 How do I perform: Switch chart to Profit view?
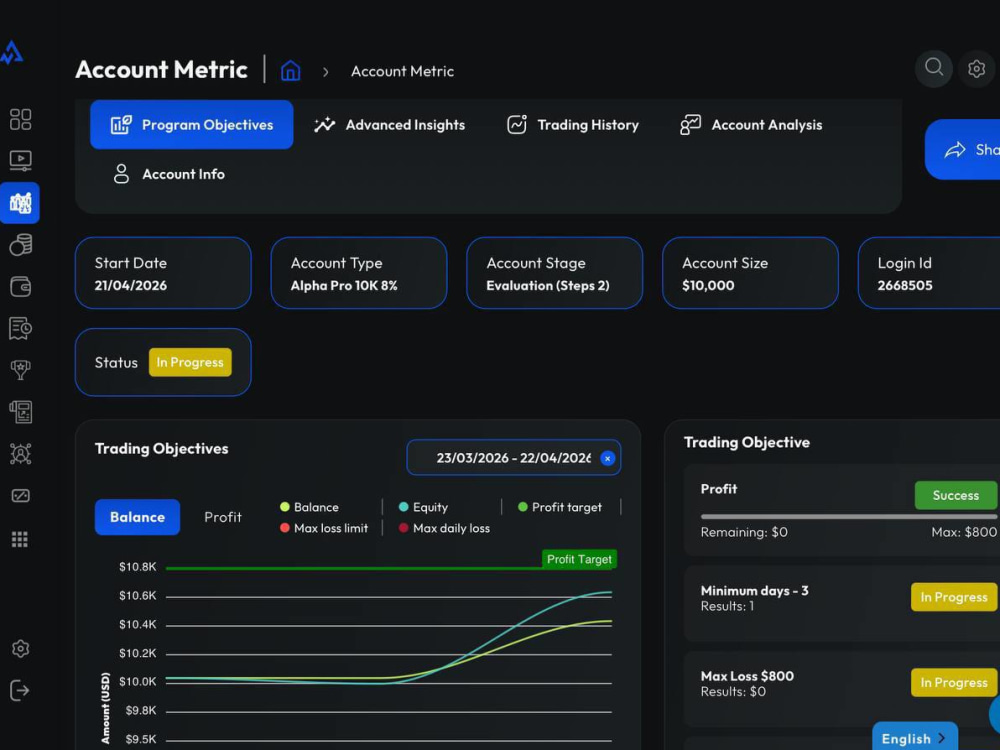[223, 517]
